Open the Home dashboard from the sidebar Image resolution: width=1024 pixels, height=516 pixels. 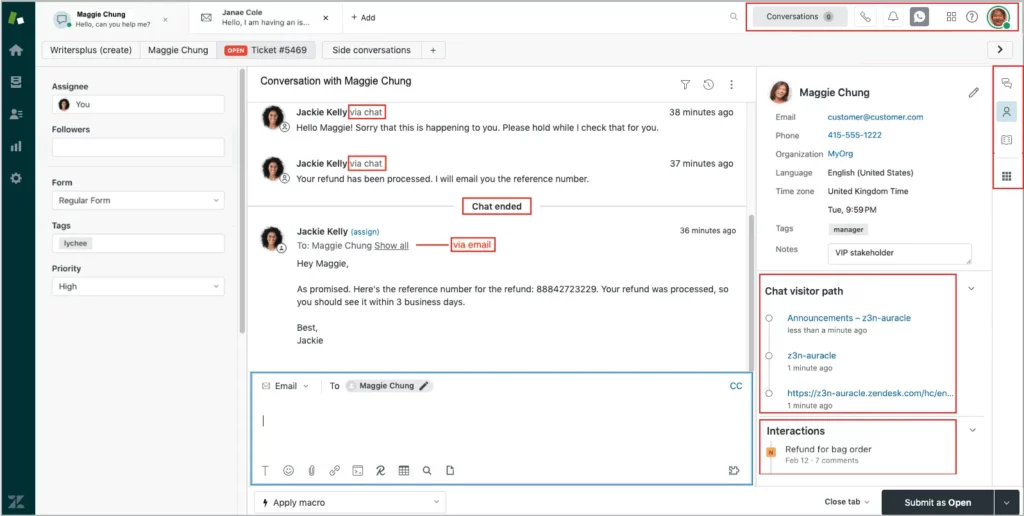point(16,50)
